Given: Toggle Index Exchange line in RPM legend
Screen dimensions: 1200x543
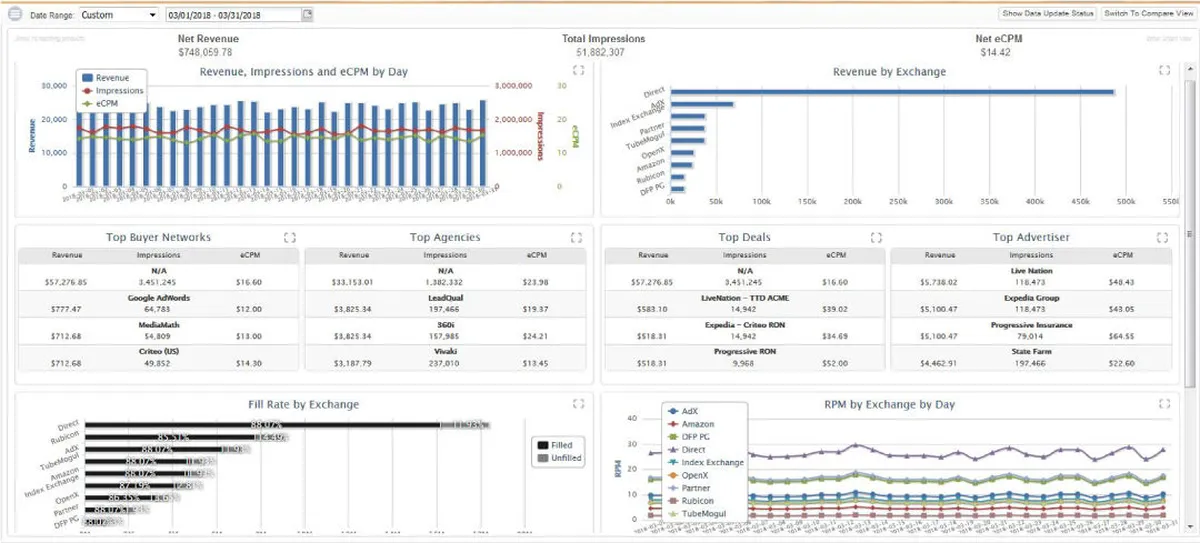Looking at the screenshot, I should tap(705, 462).
